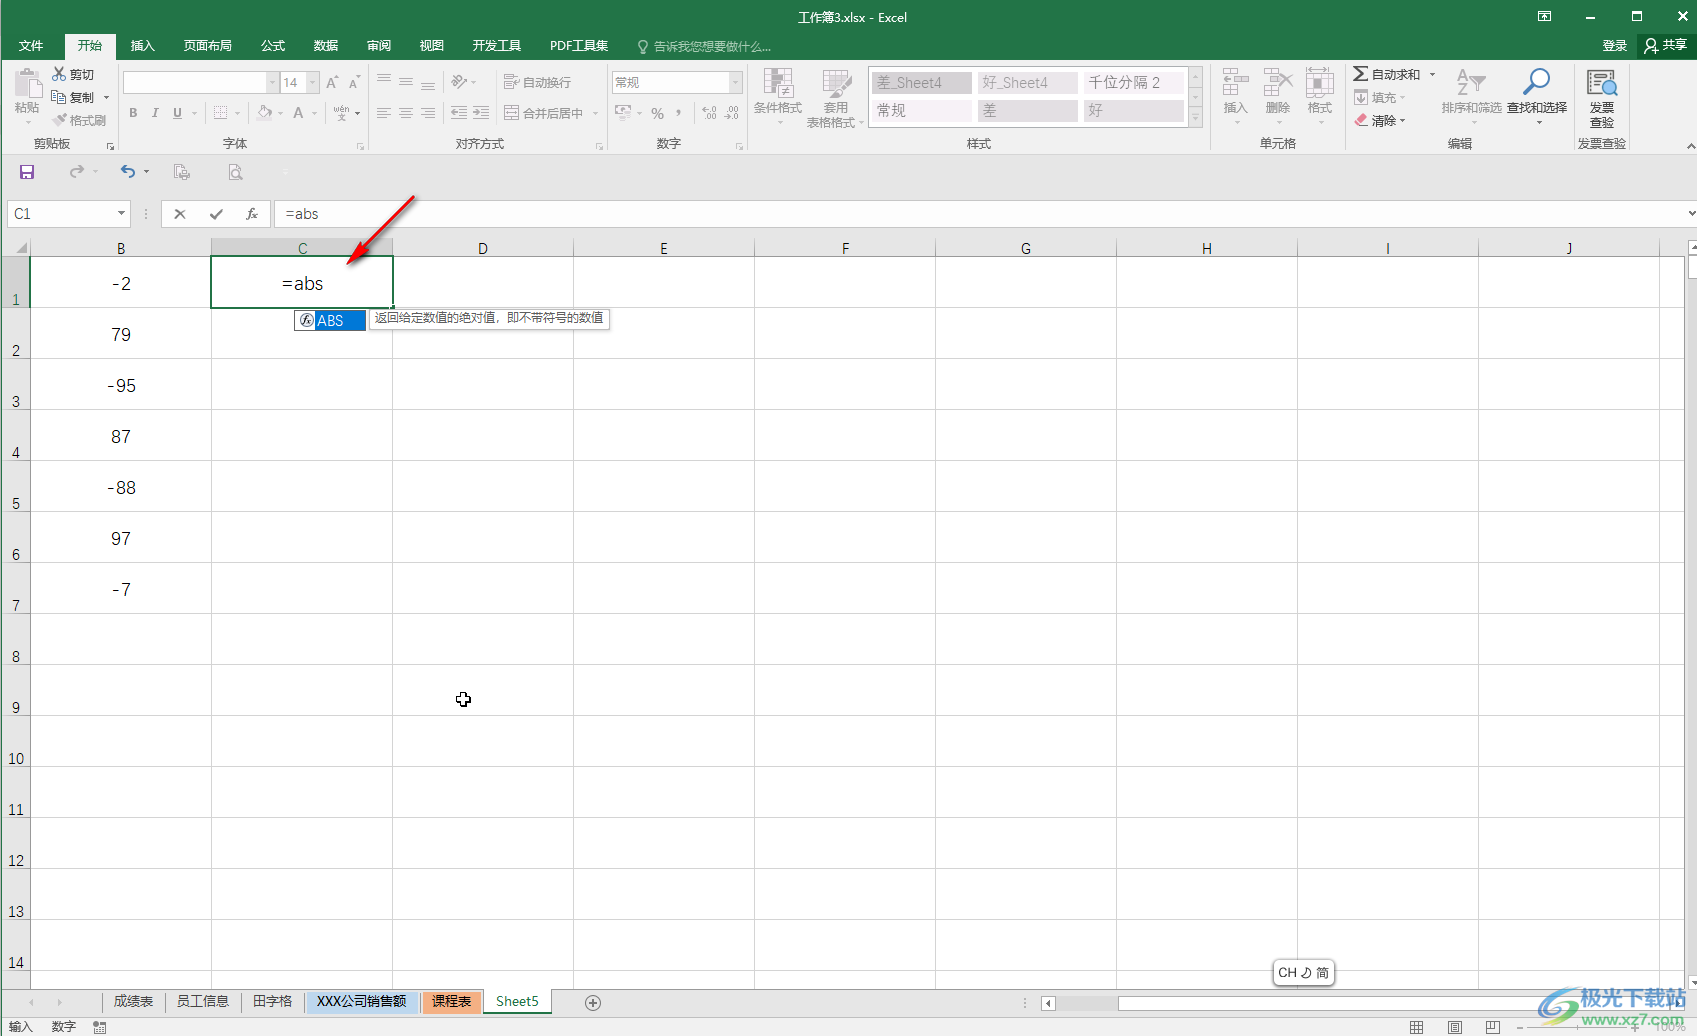1697x1036 pixels.
Task: Click the decrease indent icon
Action: (459, 113)
